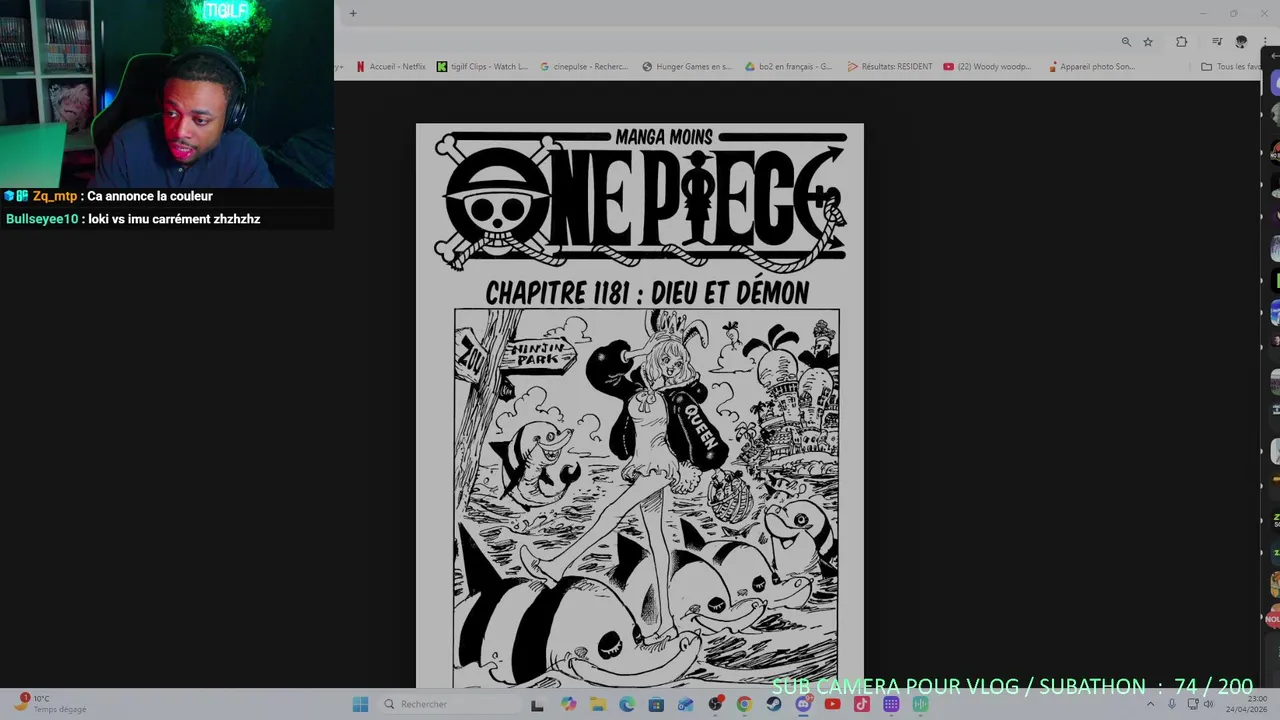This screenshot has height=720, width=1280.
Task: Click the zoom magnifier icon in address bar
Action: [1126, 41]
